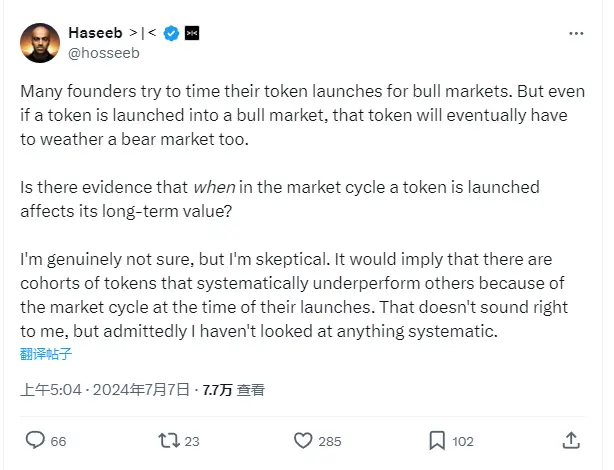This screenshot has width=614, height=470.
Task: Click the display name Haseeb
Action: pos(95,34)
